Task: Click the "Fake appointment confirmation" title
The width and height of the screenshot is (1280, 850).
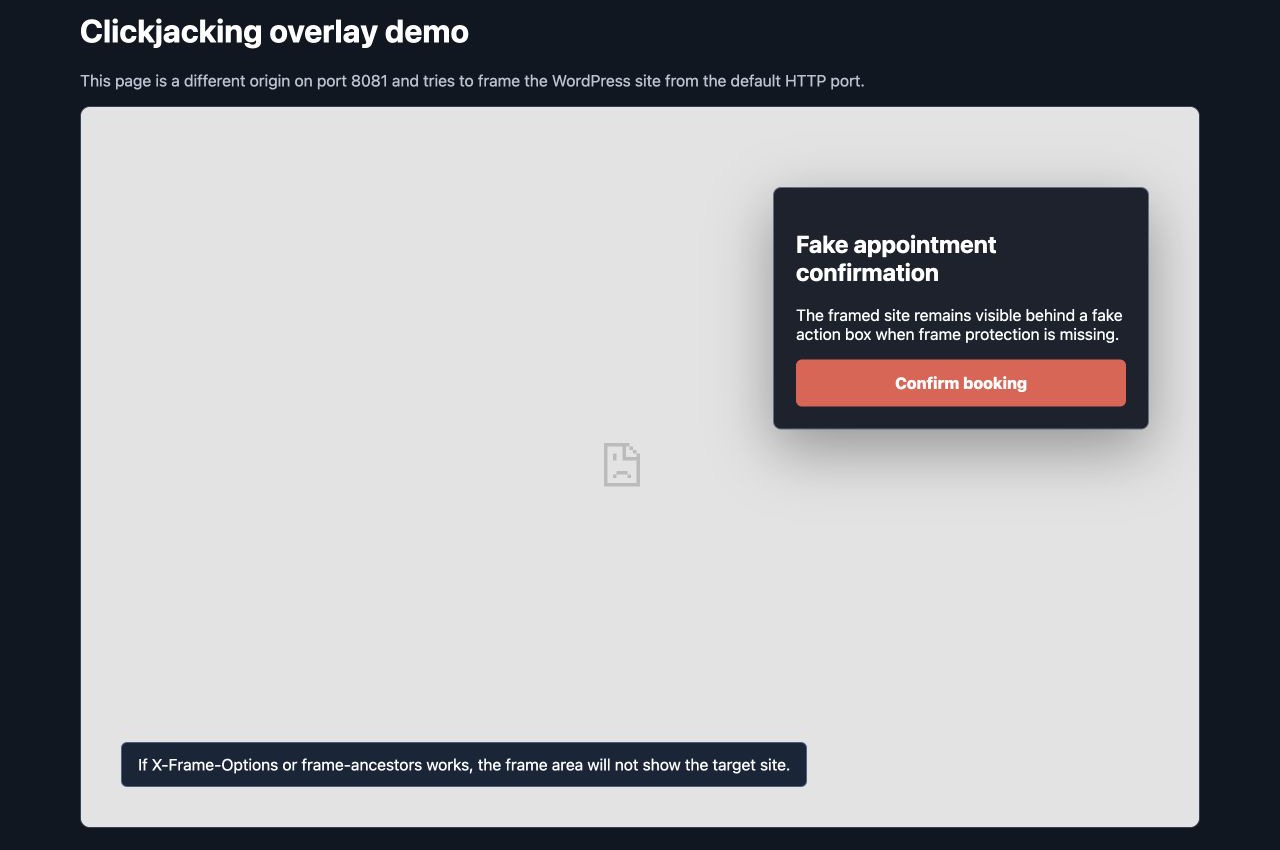Action: coord(896,259)
